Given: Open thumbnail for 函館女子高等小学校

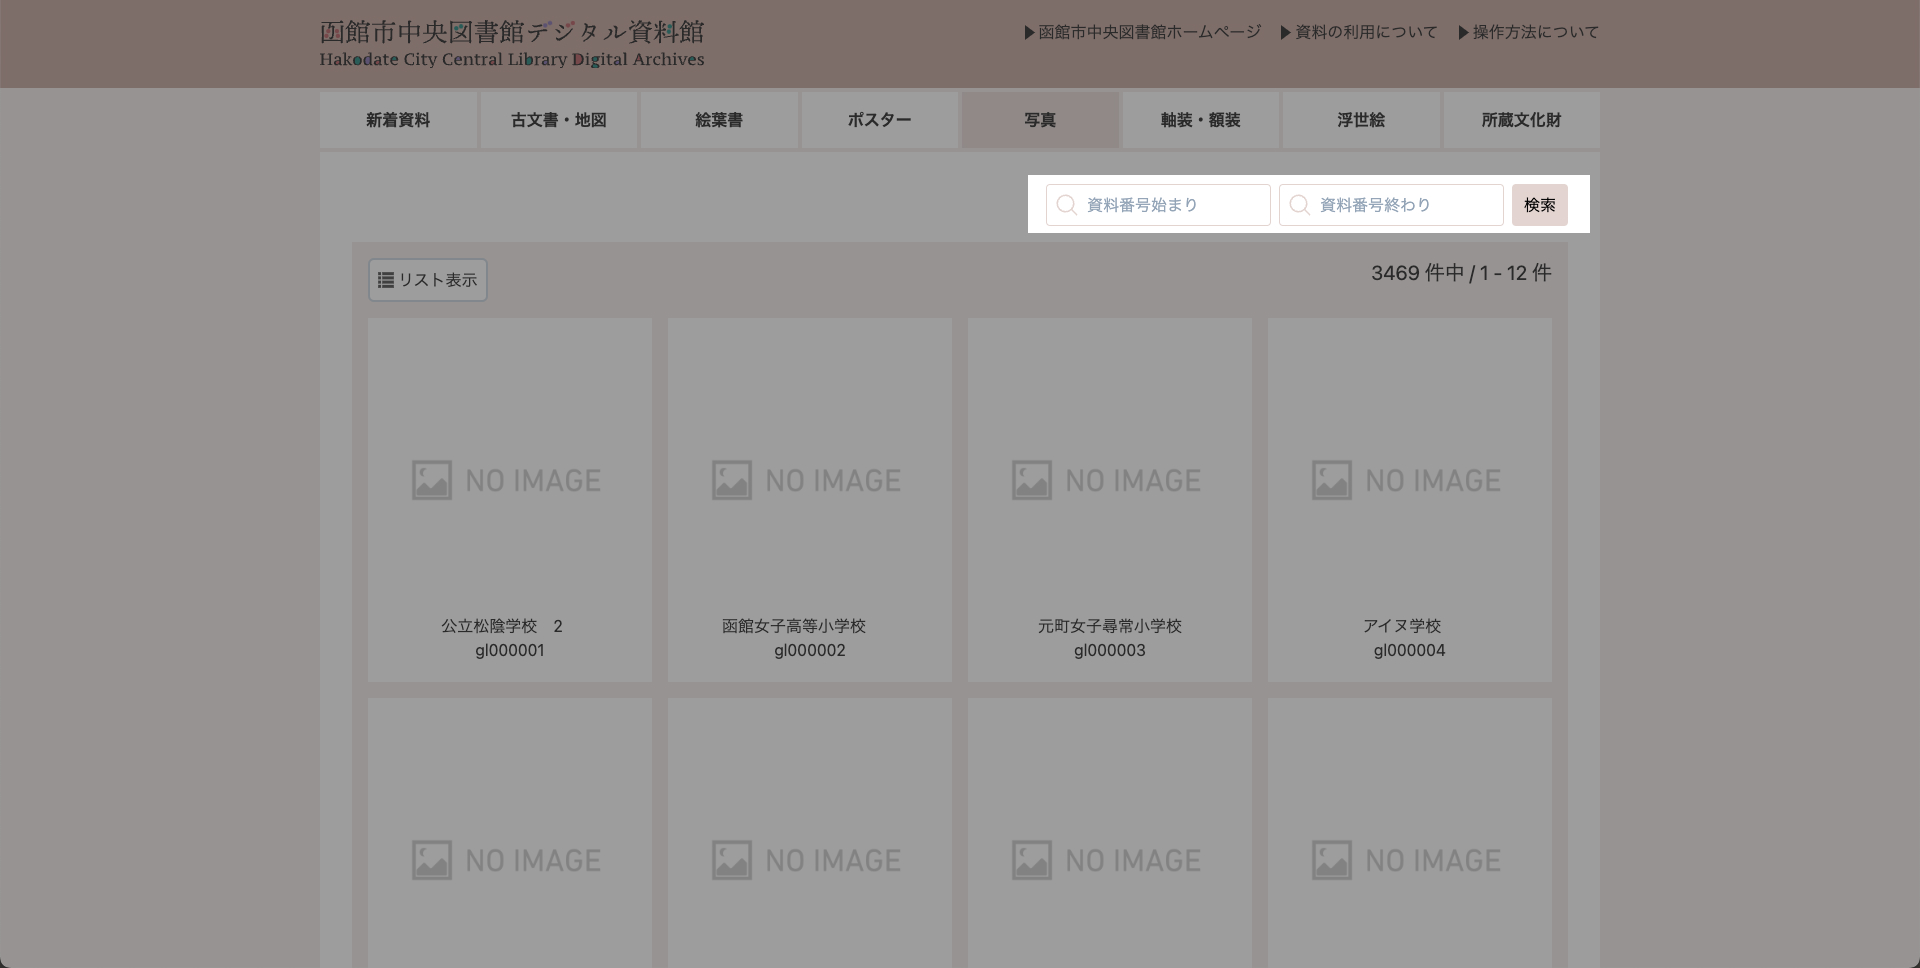Looking at the screenshot, I should (x=810, y=480).
